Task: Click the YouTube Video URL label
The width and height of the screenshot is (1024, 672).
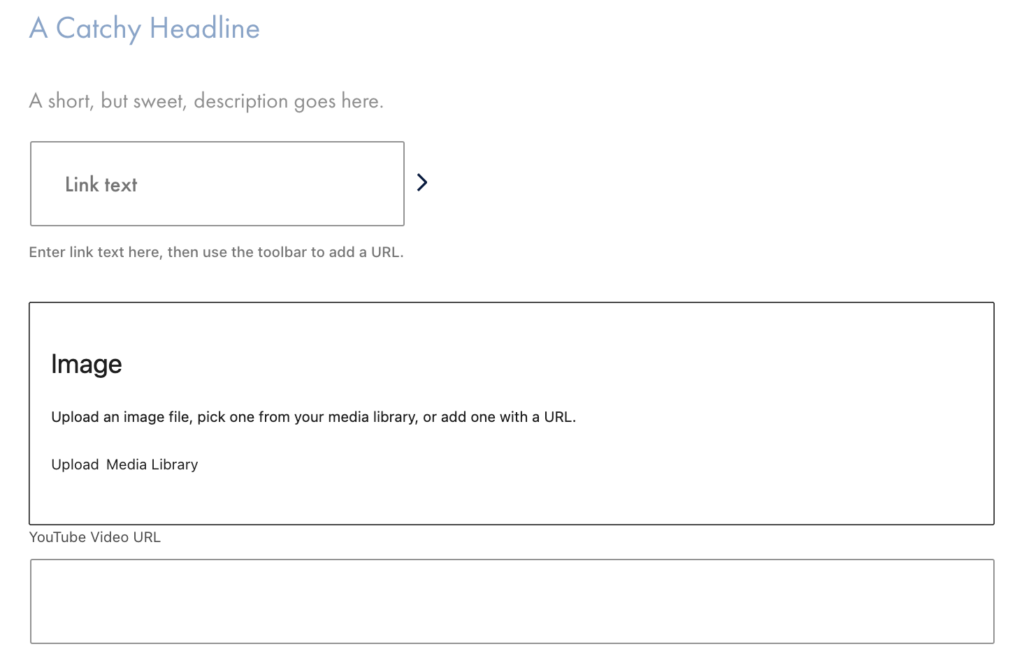Action: pyautogui.click(x=95, y=537)
